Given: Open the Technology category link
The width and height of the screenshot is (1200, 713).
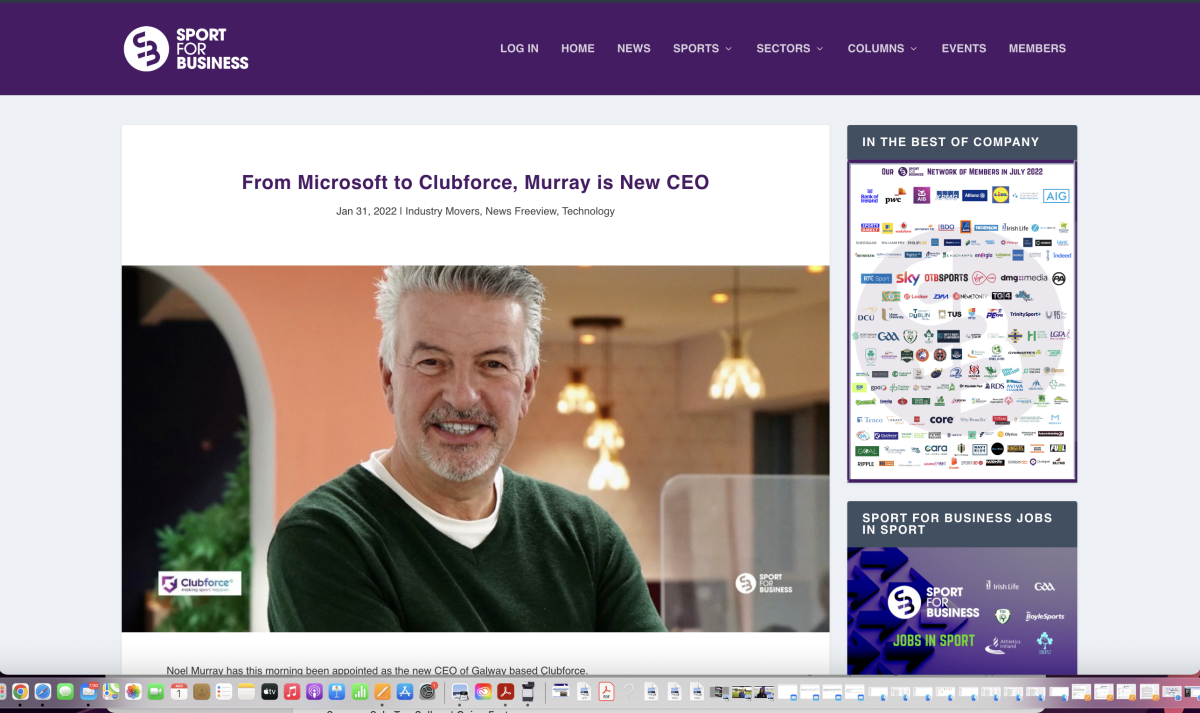Looking at the screenshot, I should click(588, 211).
